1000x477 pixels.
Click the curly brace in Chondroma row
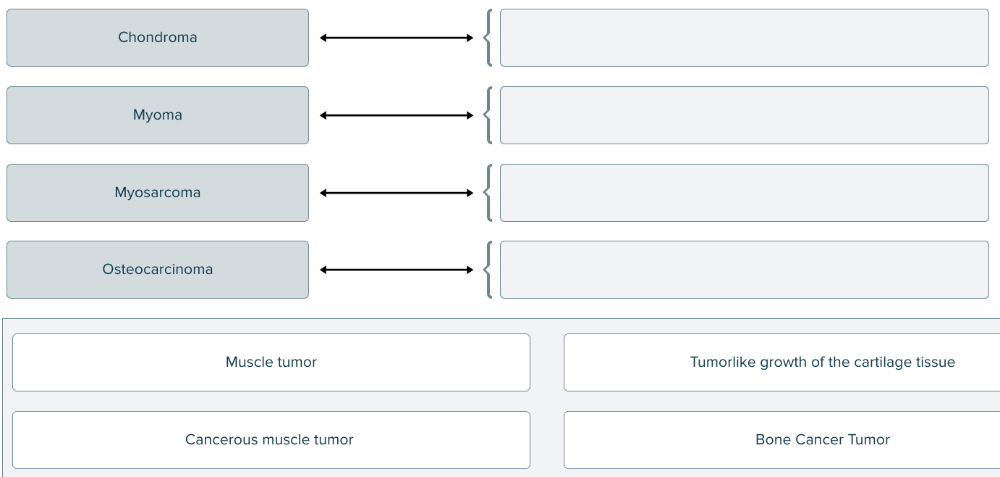click(487, 38)
